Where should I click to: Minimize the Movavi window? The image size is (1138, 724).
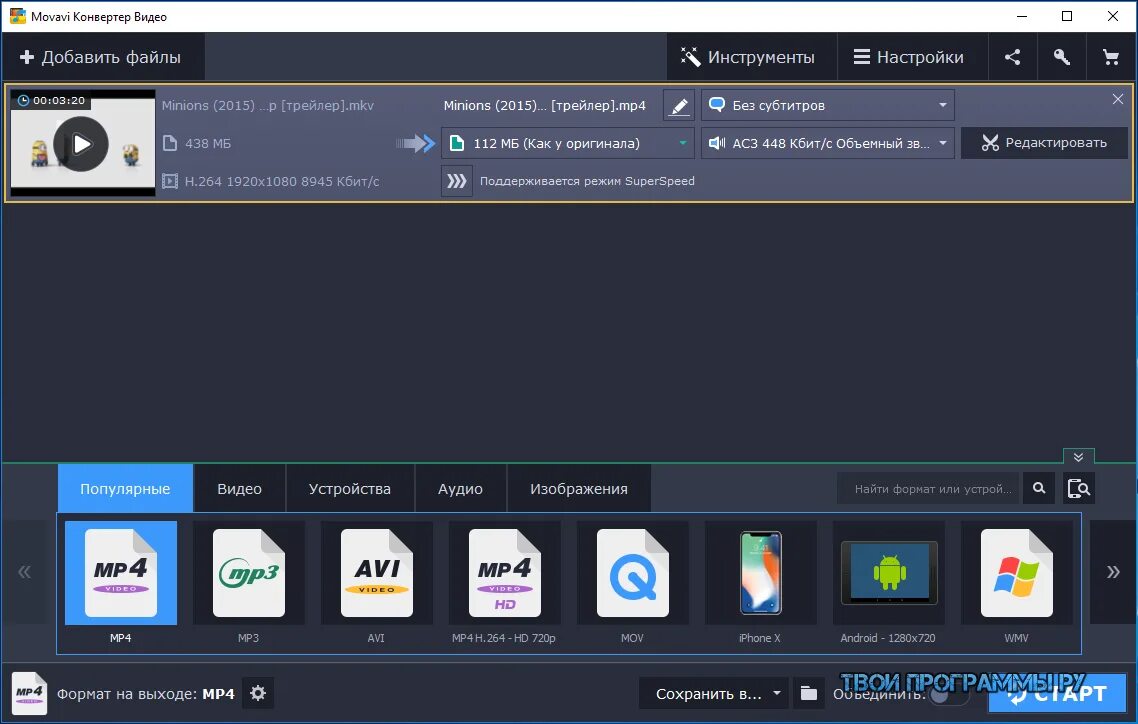(1022, 16)
